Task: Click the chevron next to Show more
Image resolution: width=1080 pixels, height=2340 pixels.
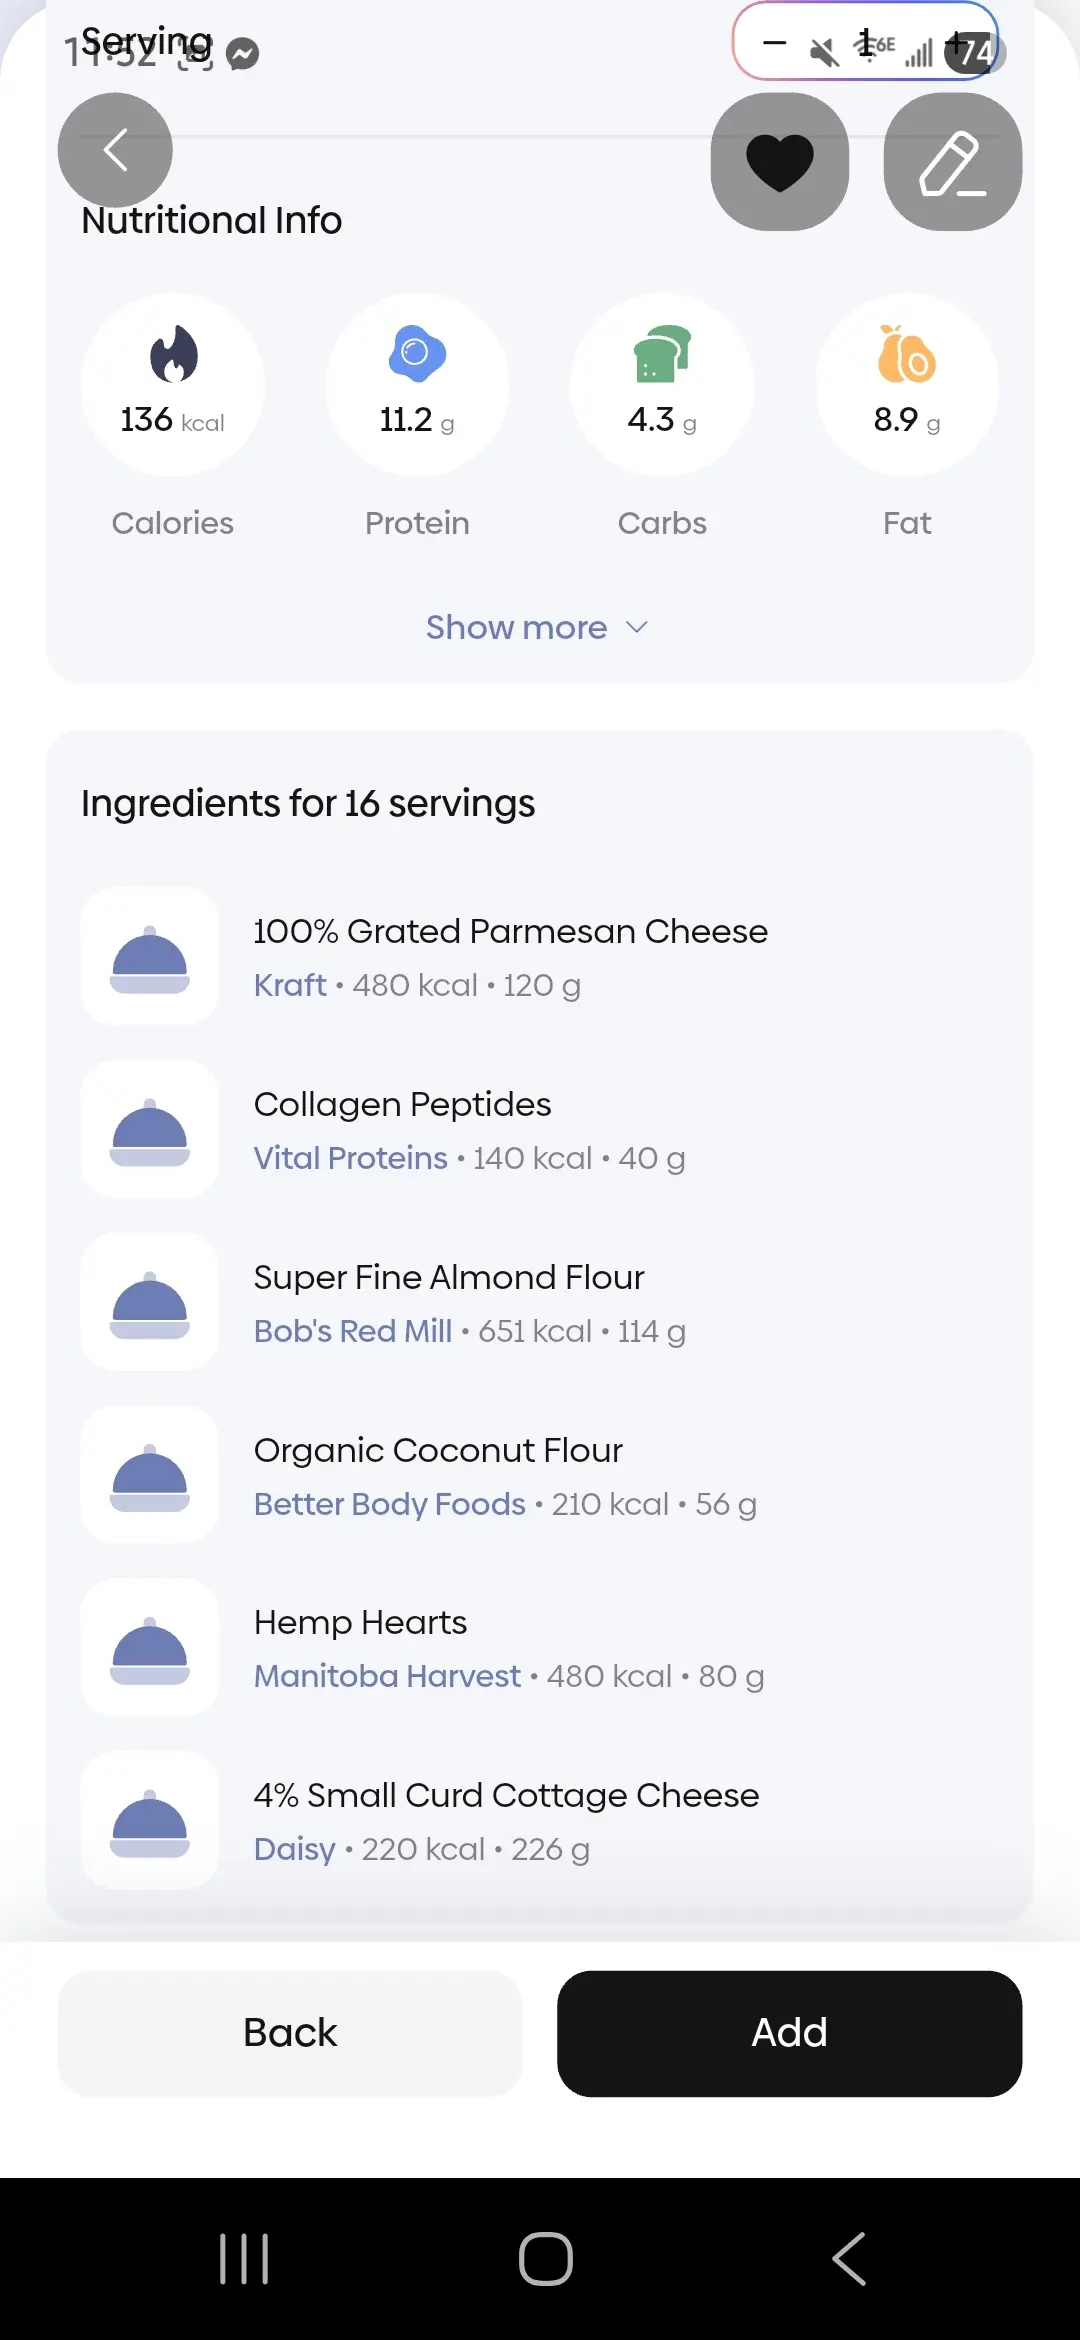Action: [x=637, y=627]
